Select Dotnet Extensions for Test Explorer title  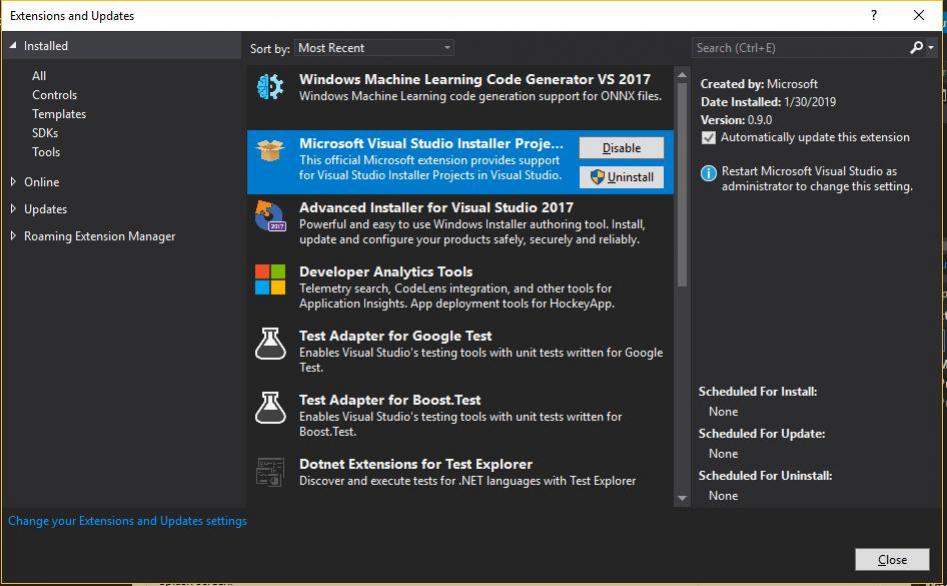click(416, 464)
